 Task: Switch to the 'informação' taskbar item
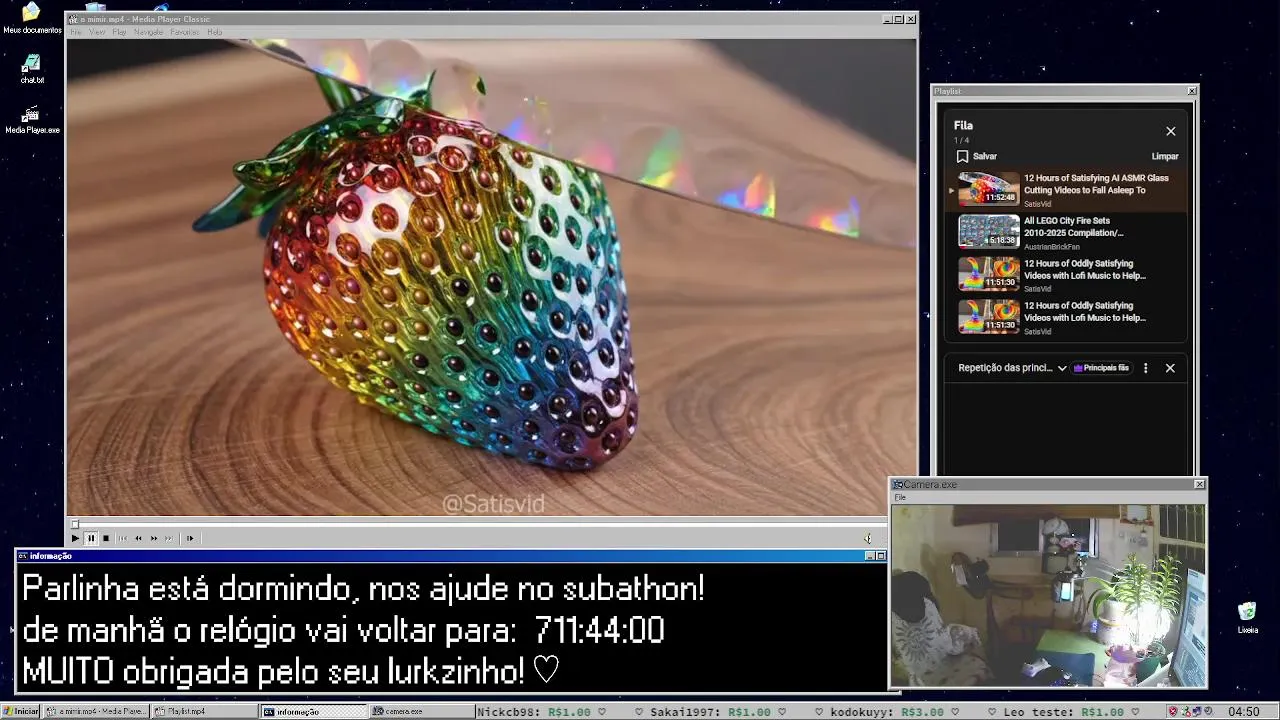tap(314, 711)
